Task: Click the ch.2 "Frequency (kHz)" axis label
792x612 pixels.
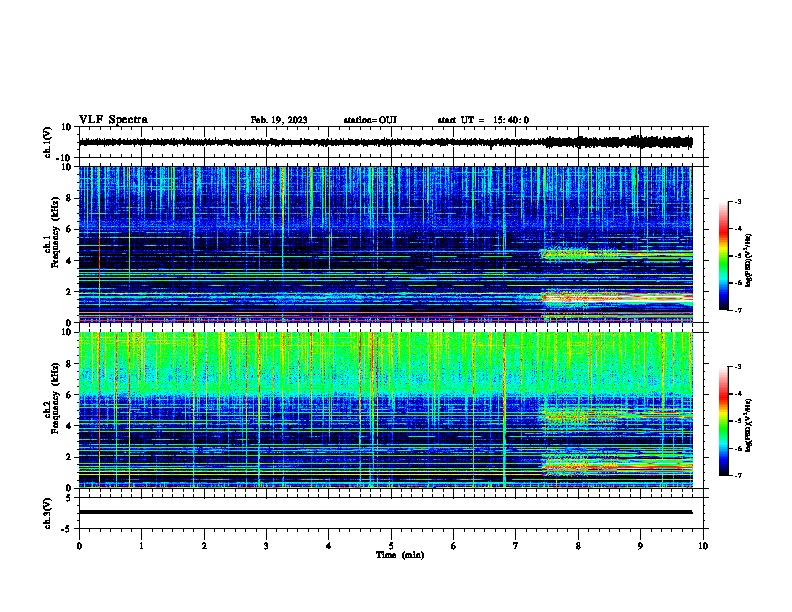Action: (x=56, y=398)
